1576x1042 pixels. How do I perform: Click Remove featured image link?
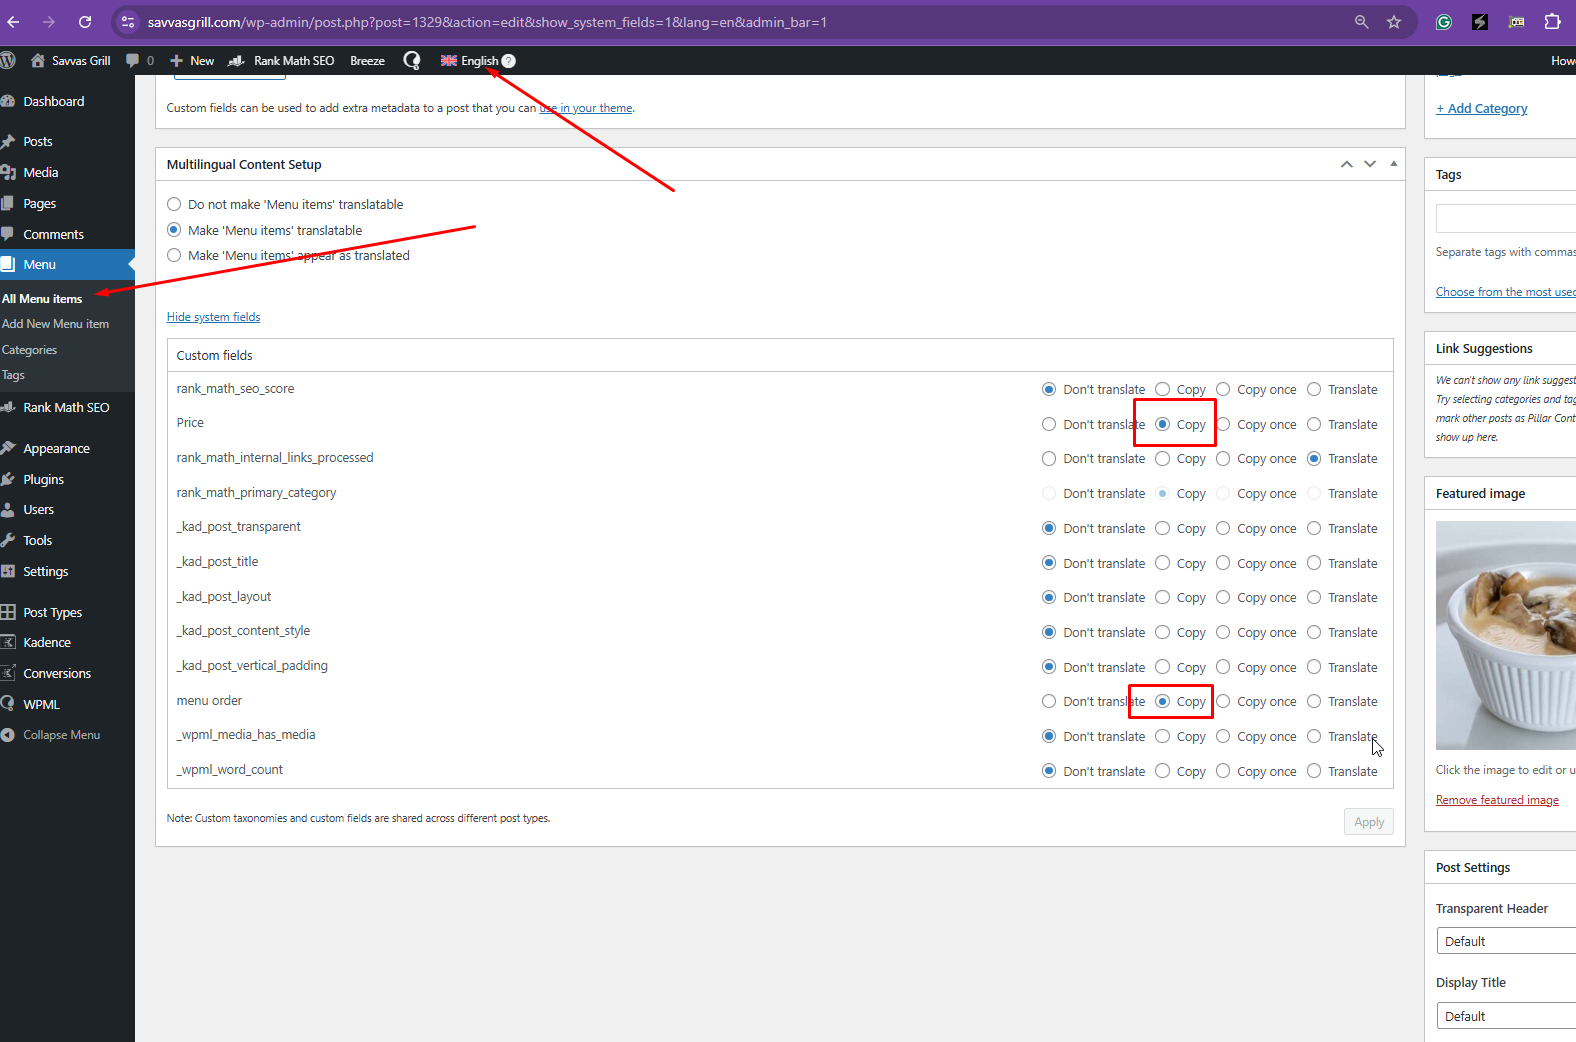tap(1497, 800)
